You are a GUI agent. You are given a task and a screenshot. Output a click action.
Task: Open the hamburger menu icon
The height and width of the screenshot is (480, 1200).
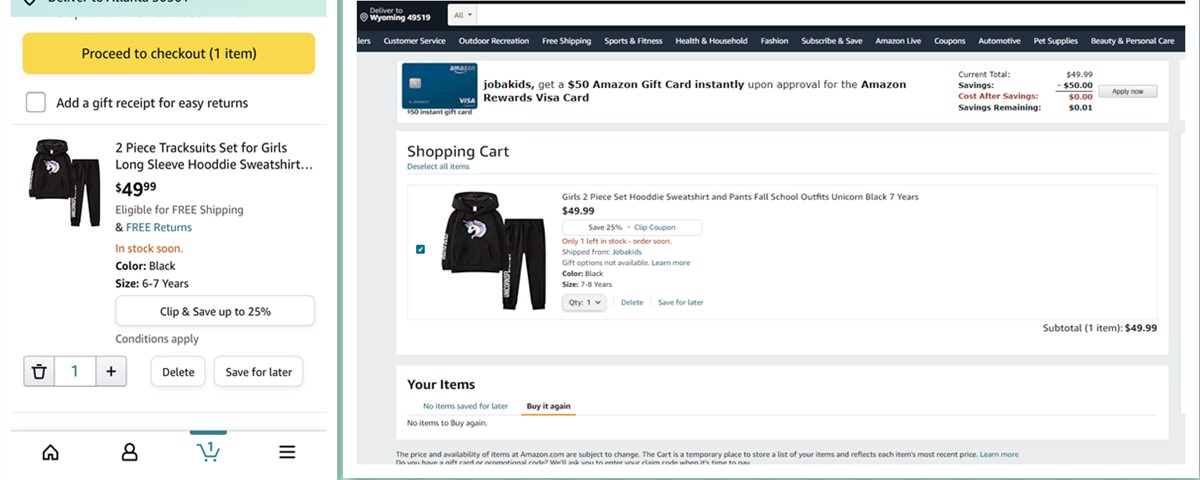pyautogui.click(x=287, y=452)
